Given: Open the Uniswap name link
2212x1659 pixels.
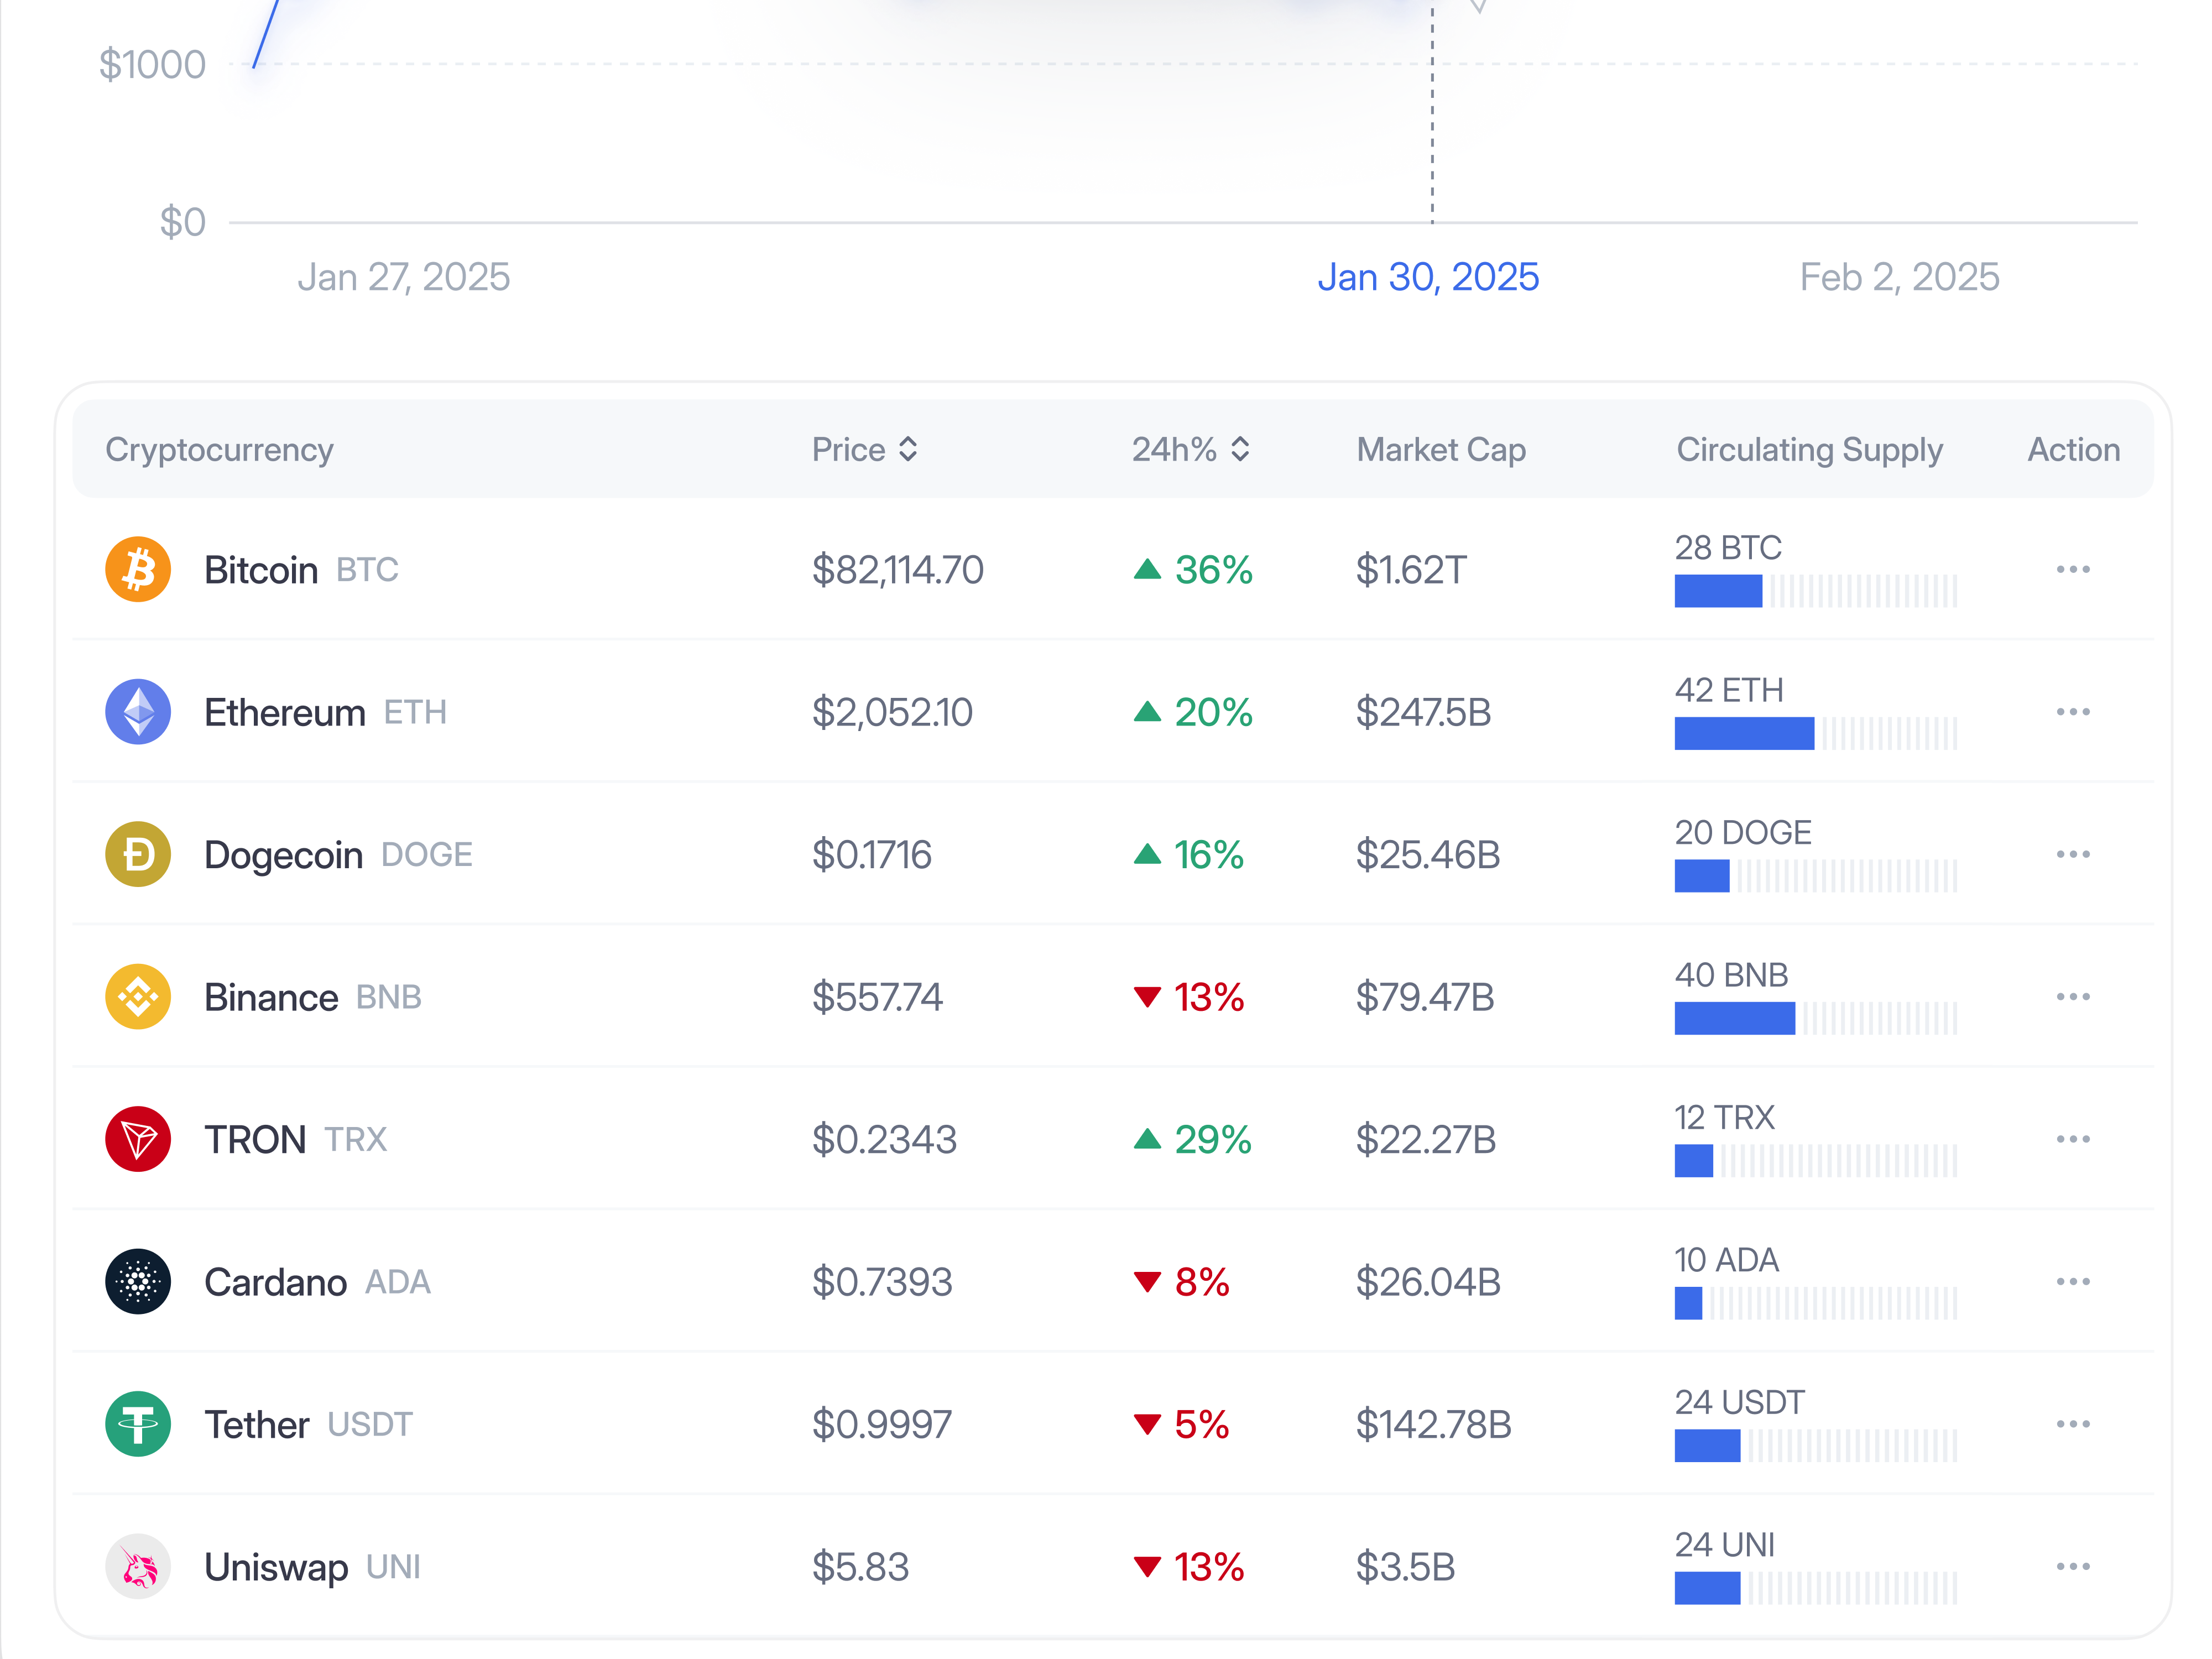Looking at the screenshot, I should (x=276, y=1567).
